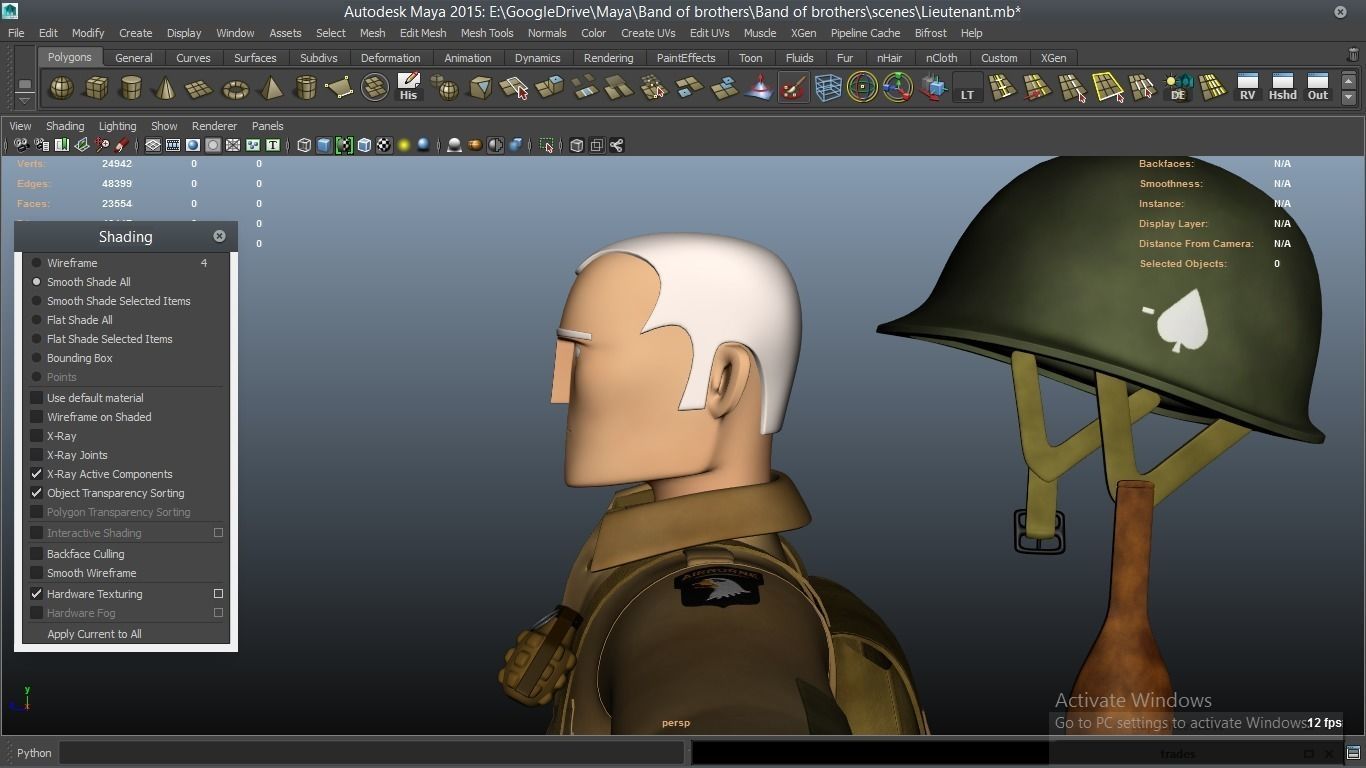Open the script editor icon at bottom right
Image resolution: width=1366 pixels, height=768 pixels.
(1353, 753)
